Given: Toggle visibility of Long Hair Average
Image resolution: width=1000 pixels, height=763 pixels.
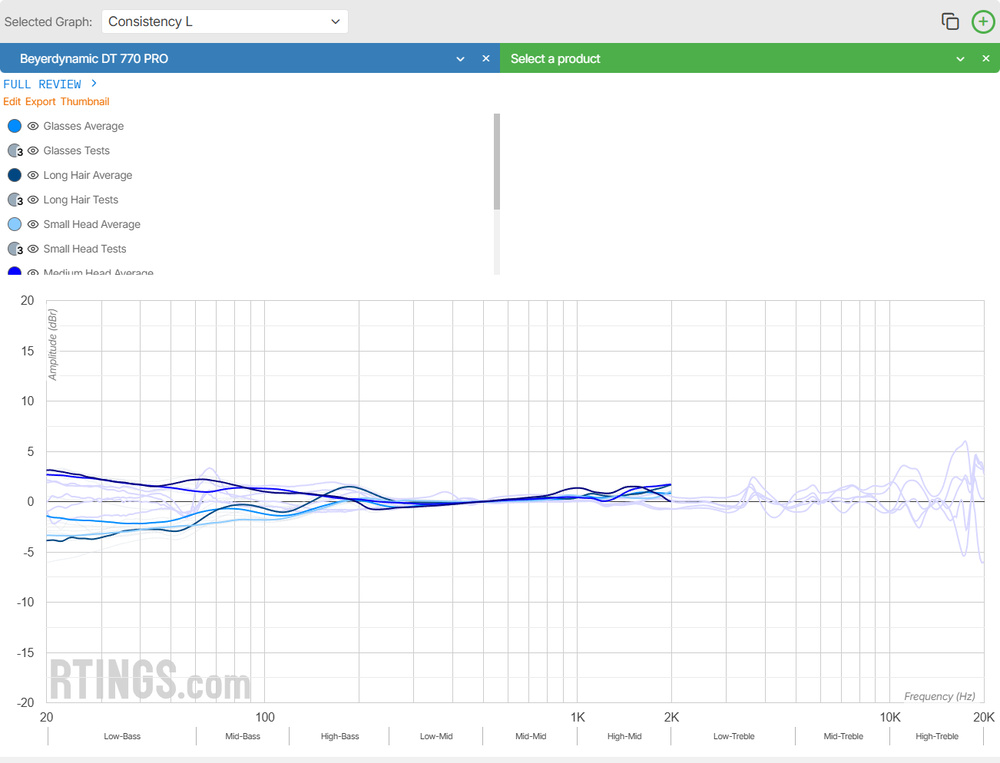Looking at the screenshot, I should tap(33, 176).
